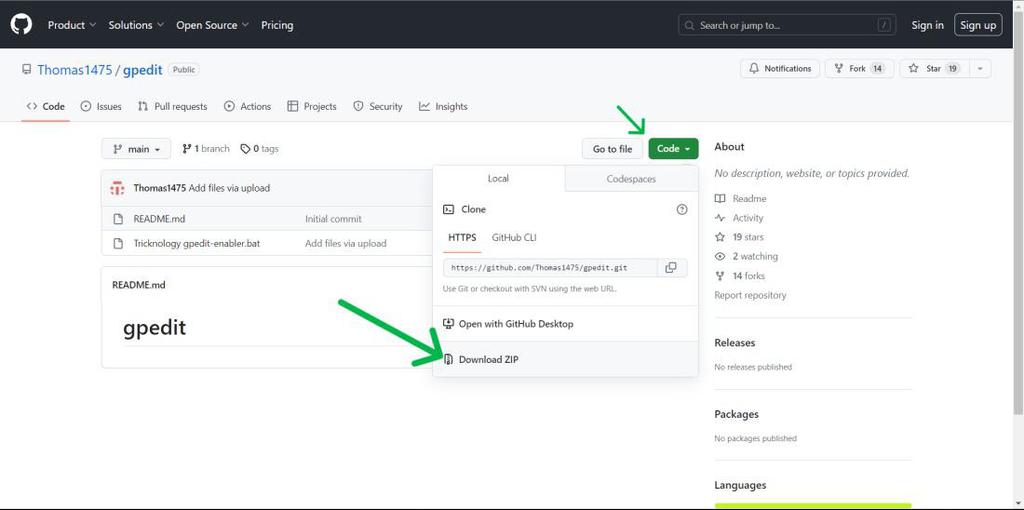Open the Report repository link
This screenshot has width=1024, height=510.
pos(750,295)
